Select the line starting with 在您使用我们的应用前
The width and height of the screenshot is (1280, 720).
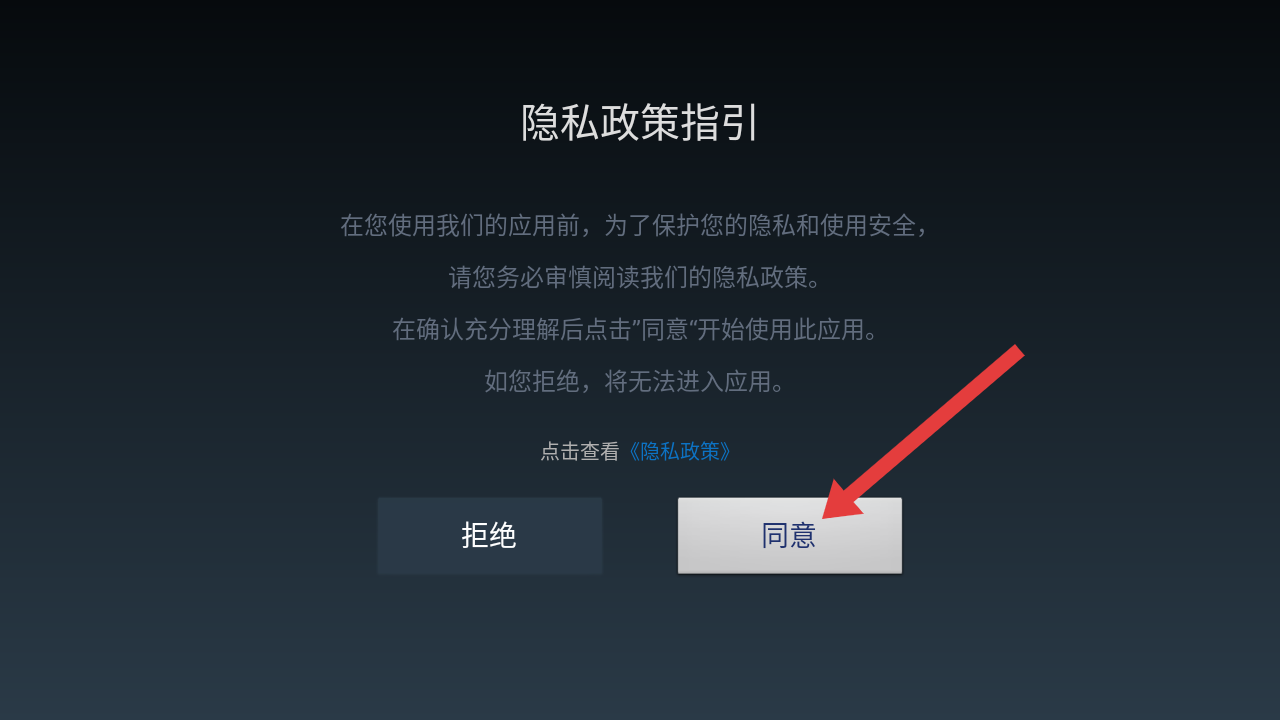click(636, 225)
